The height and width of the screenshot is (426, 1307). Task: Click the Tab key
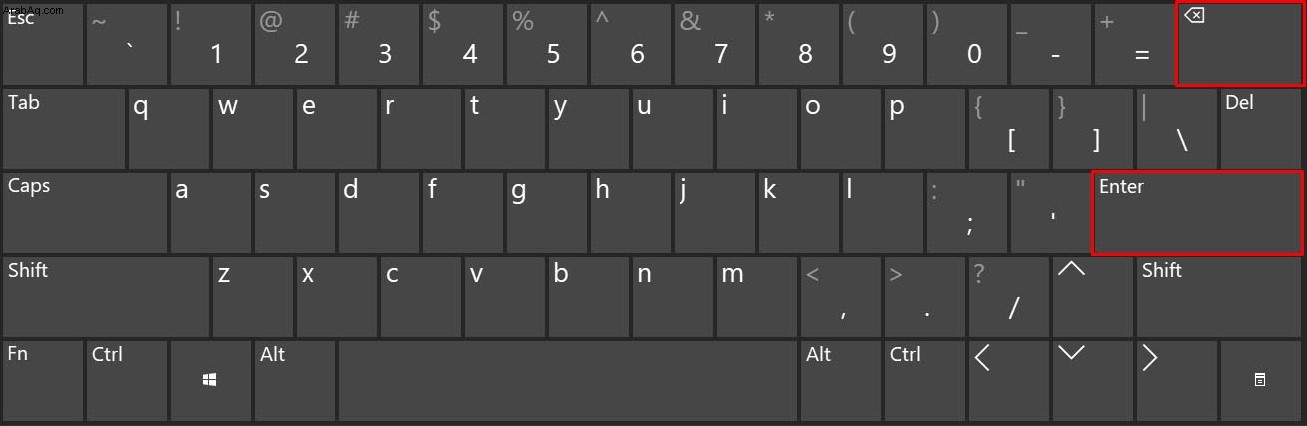63,128
